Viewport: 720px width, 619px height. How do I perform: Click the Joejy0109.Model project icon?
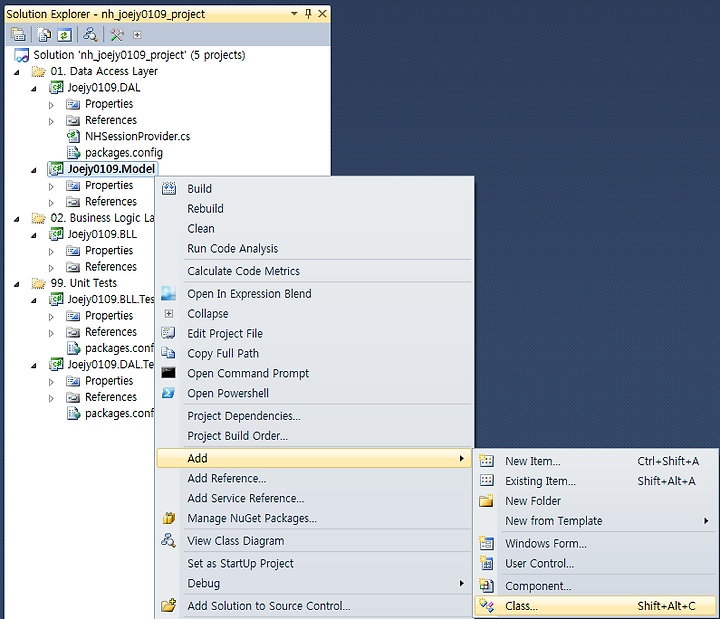click(x=56, y=169)
